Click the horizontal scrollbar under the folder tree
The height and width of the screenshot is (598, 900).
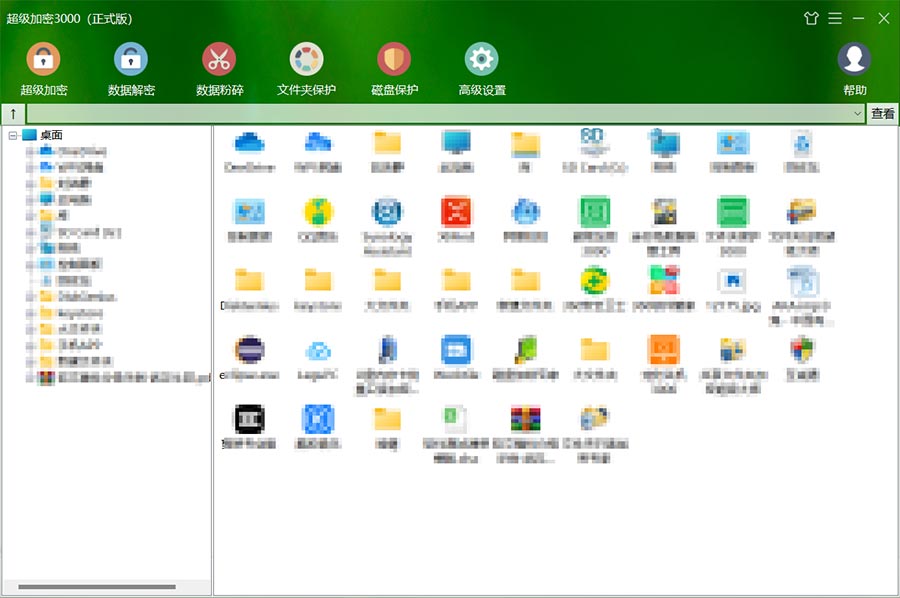click(x=97, y=586)
